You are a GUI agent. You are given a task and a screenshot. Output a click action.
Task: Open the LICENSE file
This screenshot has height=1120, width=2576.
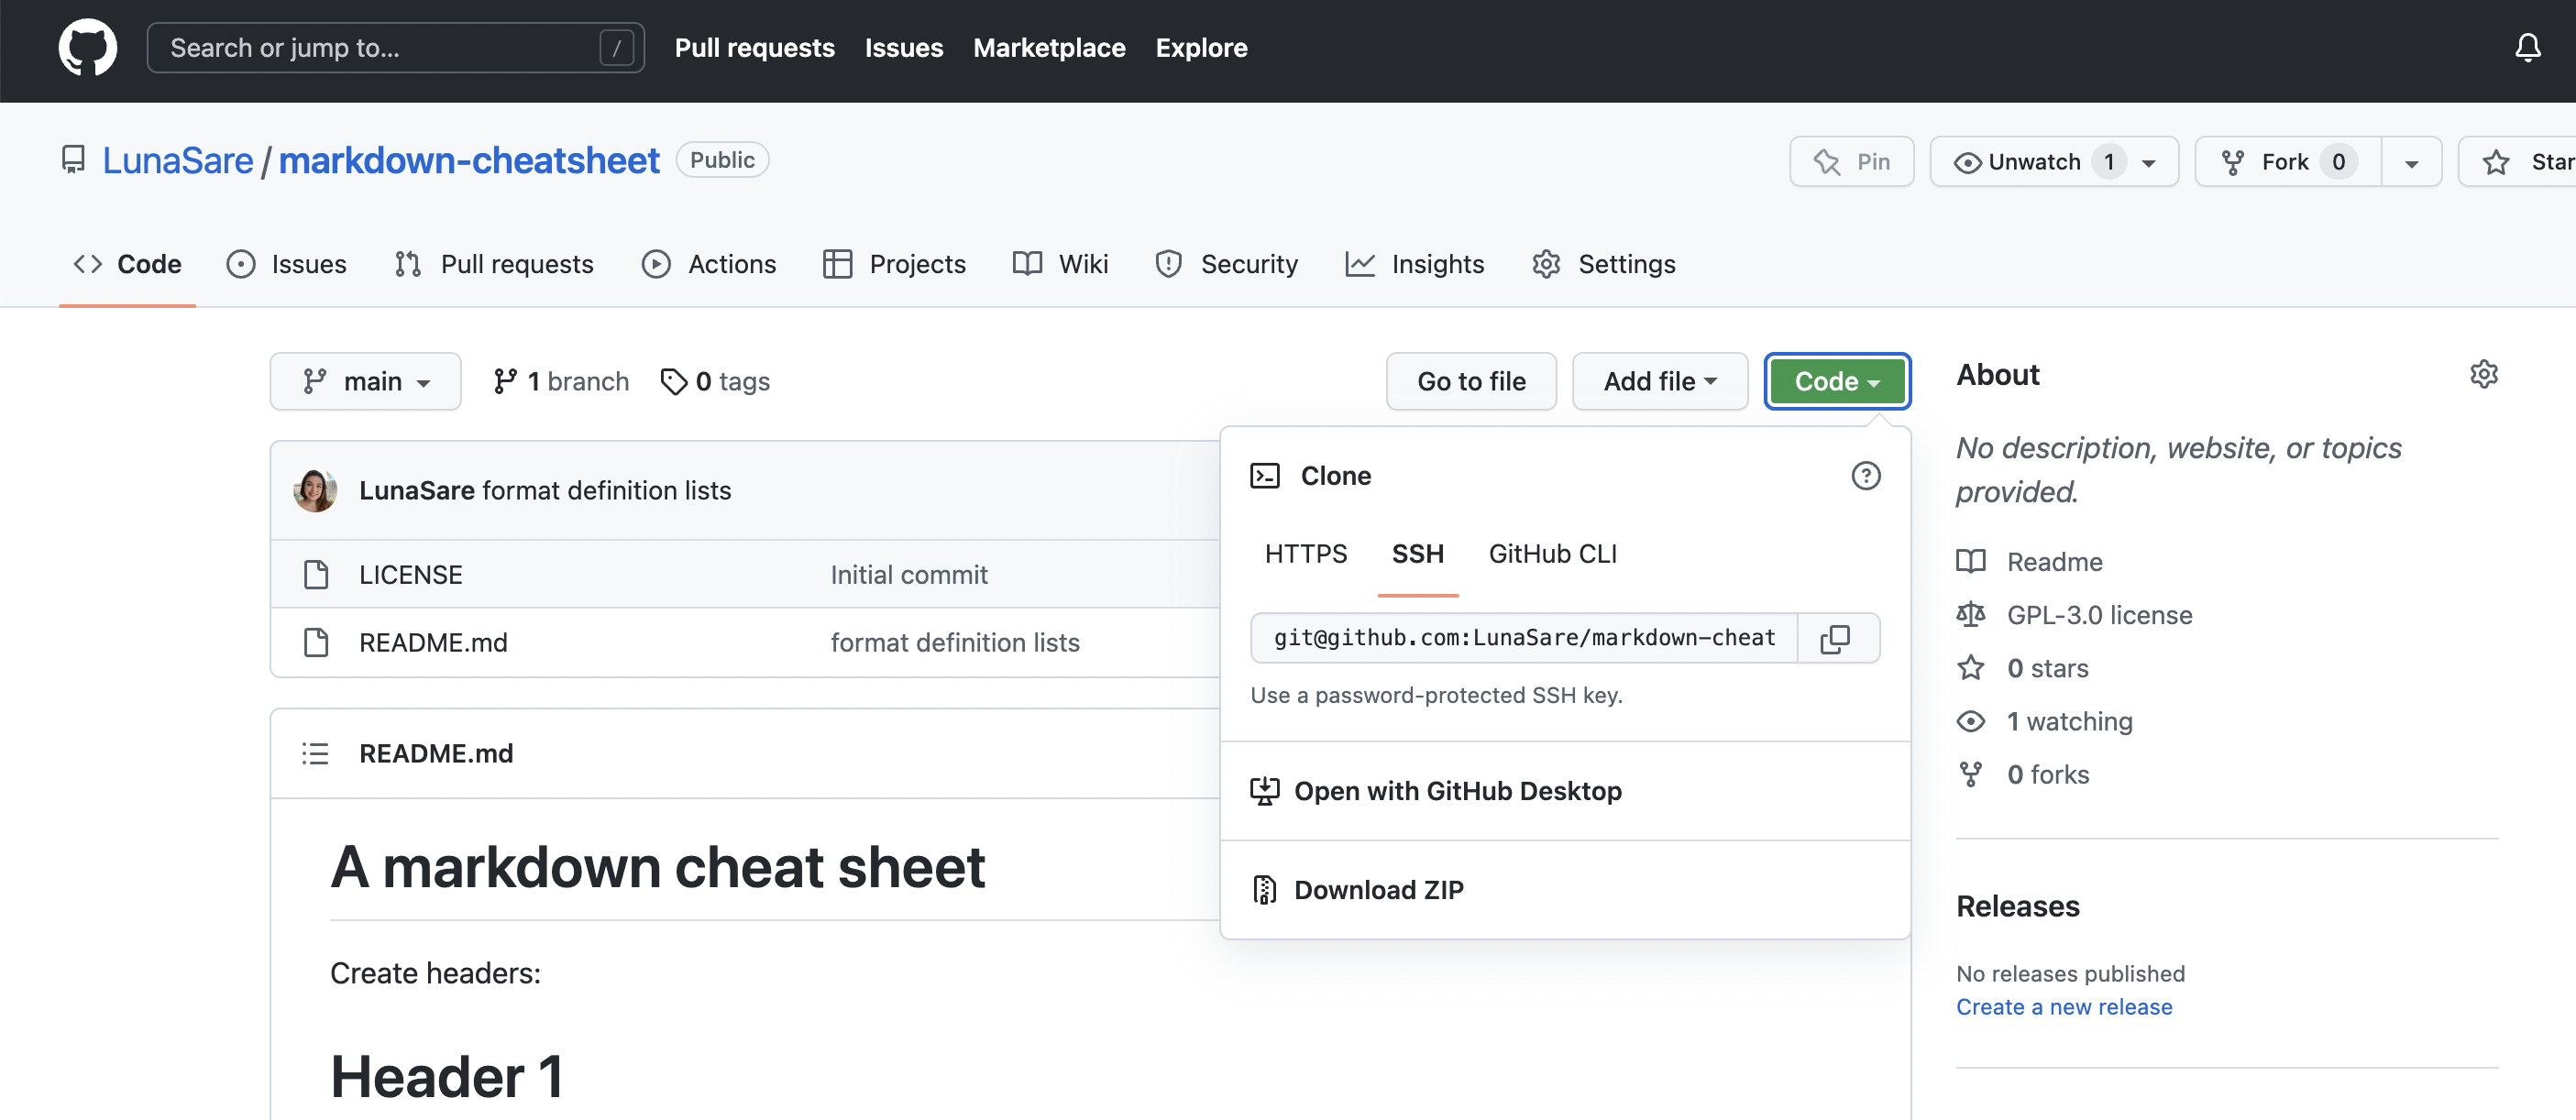click(410, 574)
